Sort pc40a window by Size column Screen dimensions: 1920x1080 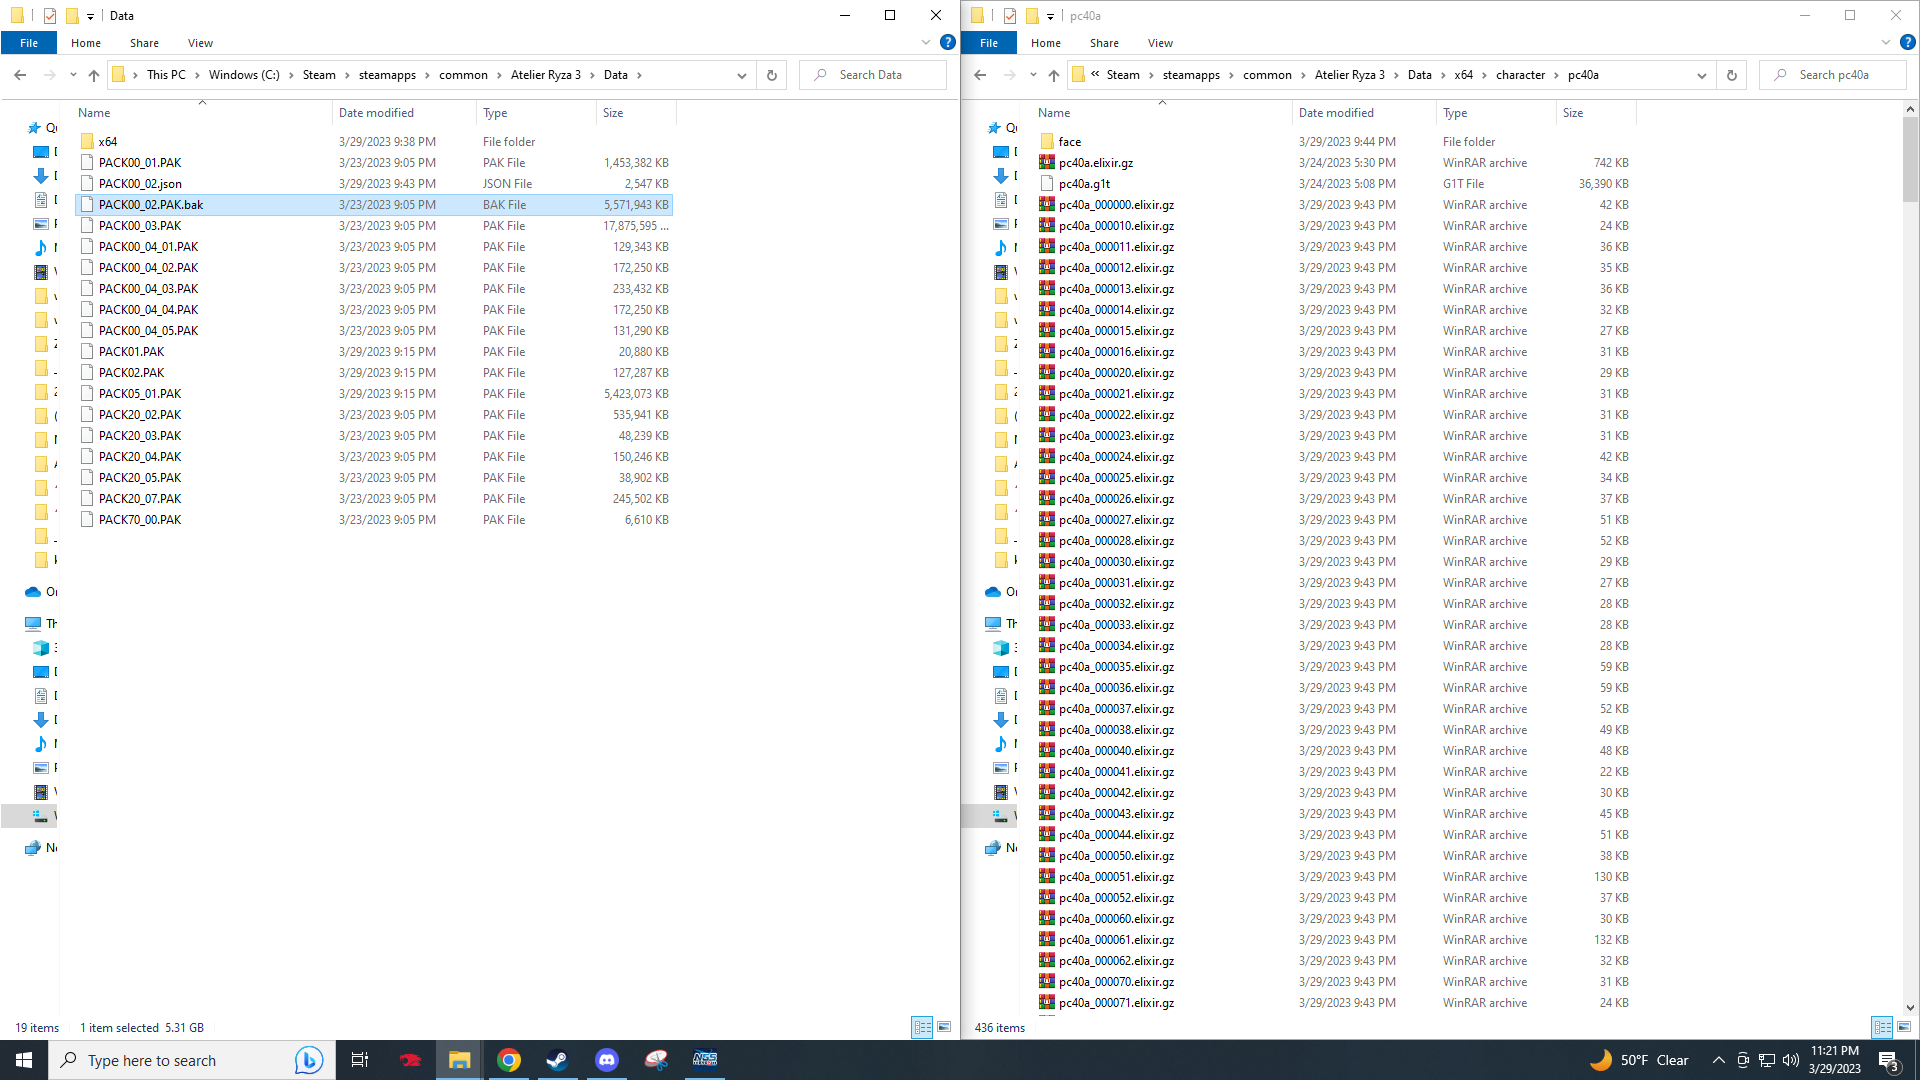[x=1596, y=113]
